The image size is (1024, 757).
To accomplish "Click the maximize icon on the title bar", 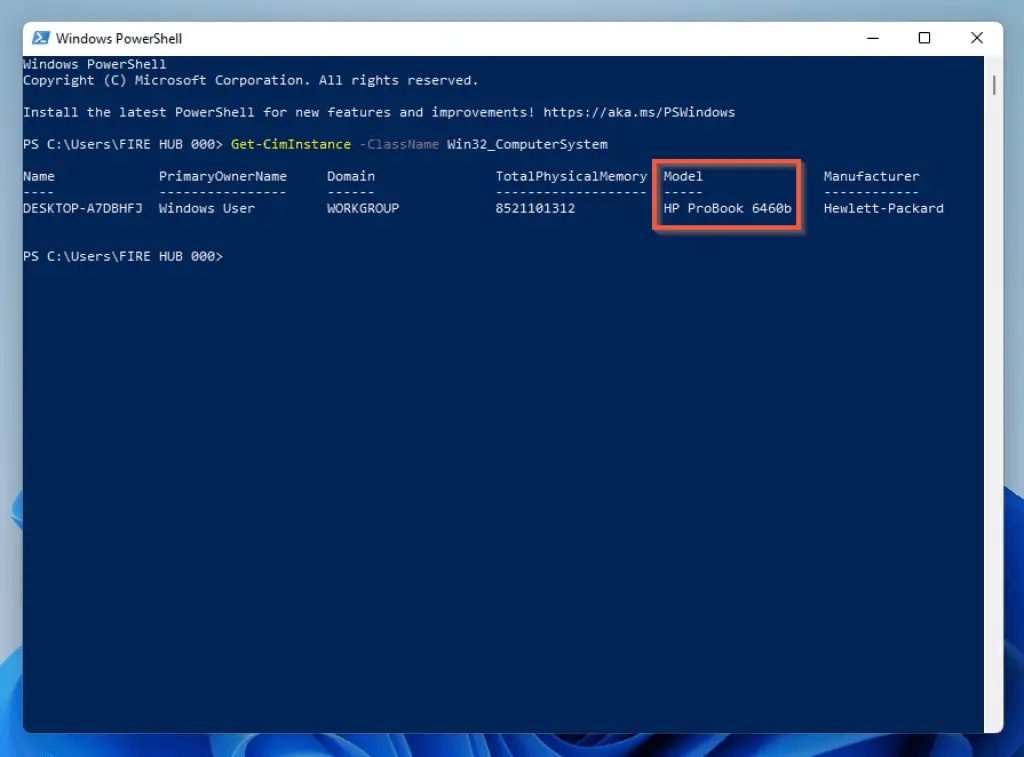I will pyautogui.click(x=923, y=38).
